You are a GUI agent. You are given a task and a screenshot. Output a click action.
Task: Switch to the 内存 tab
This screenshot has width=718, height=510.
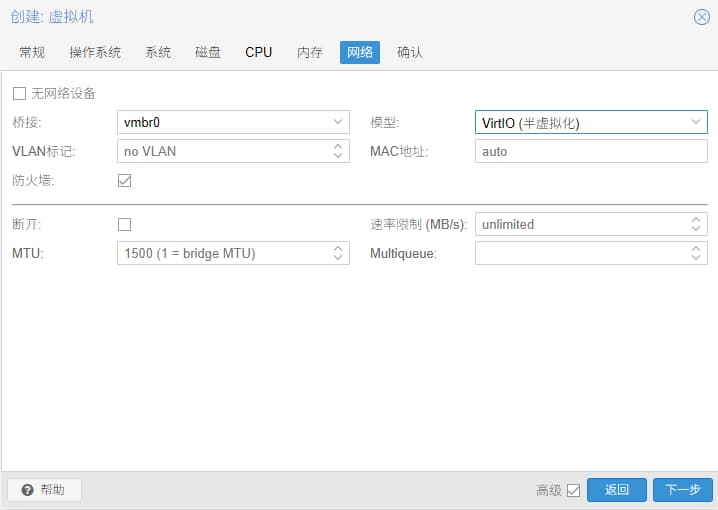pyautogui.click(x=310, y=52)
